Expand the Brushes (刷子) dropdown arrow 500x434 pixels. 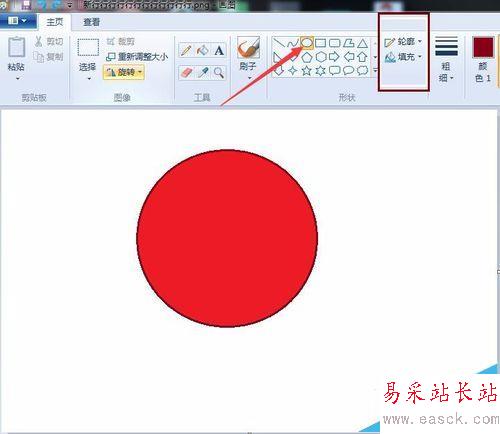(x=249, y=79)
